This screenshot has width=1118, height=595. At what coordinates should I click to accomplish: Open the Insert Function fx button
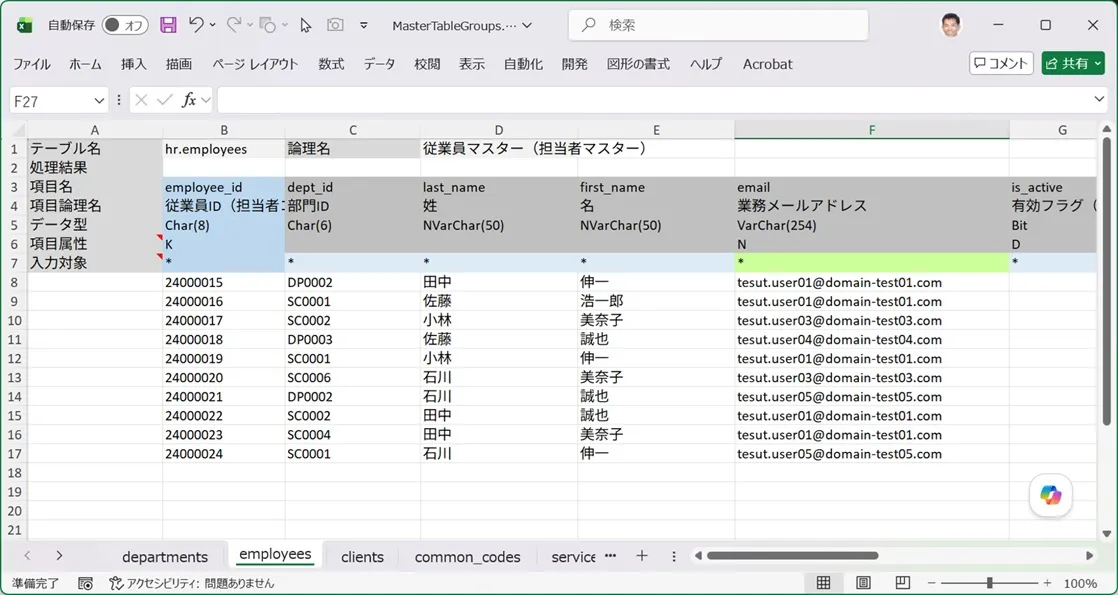point(189,101)
